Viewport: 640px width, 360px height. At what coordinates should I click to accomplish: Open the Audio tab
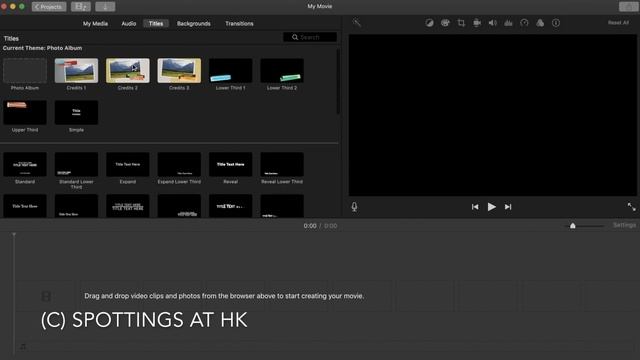[x=129, y=24]
